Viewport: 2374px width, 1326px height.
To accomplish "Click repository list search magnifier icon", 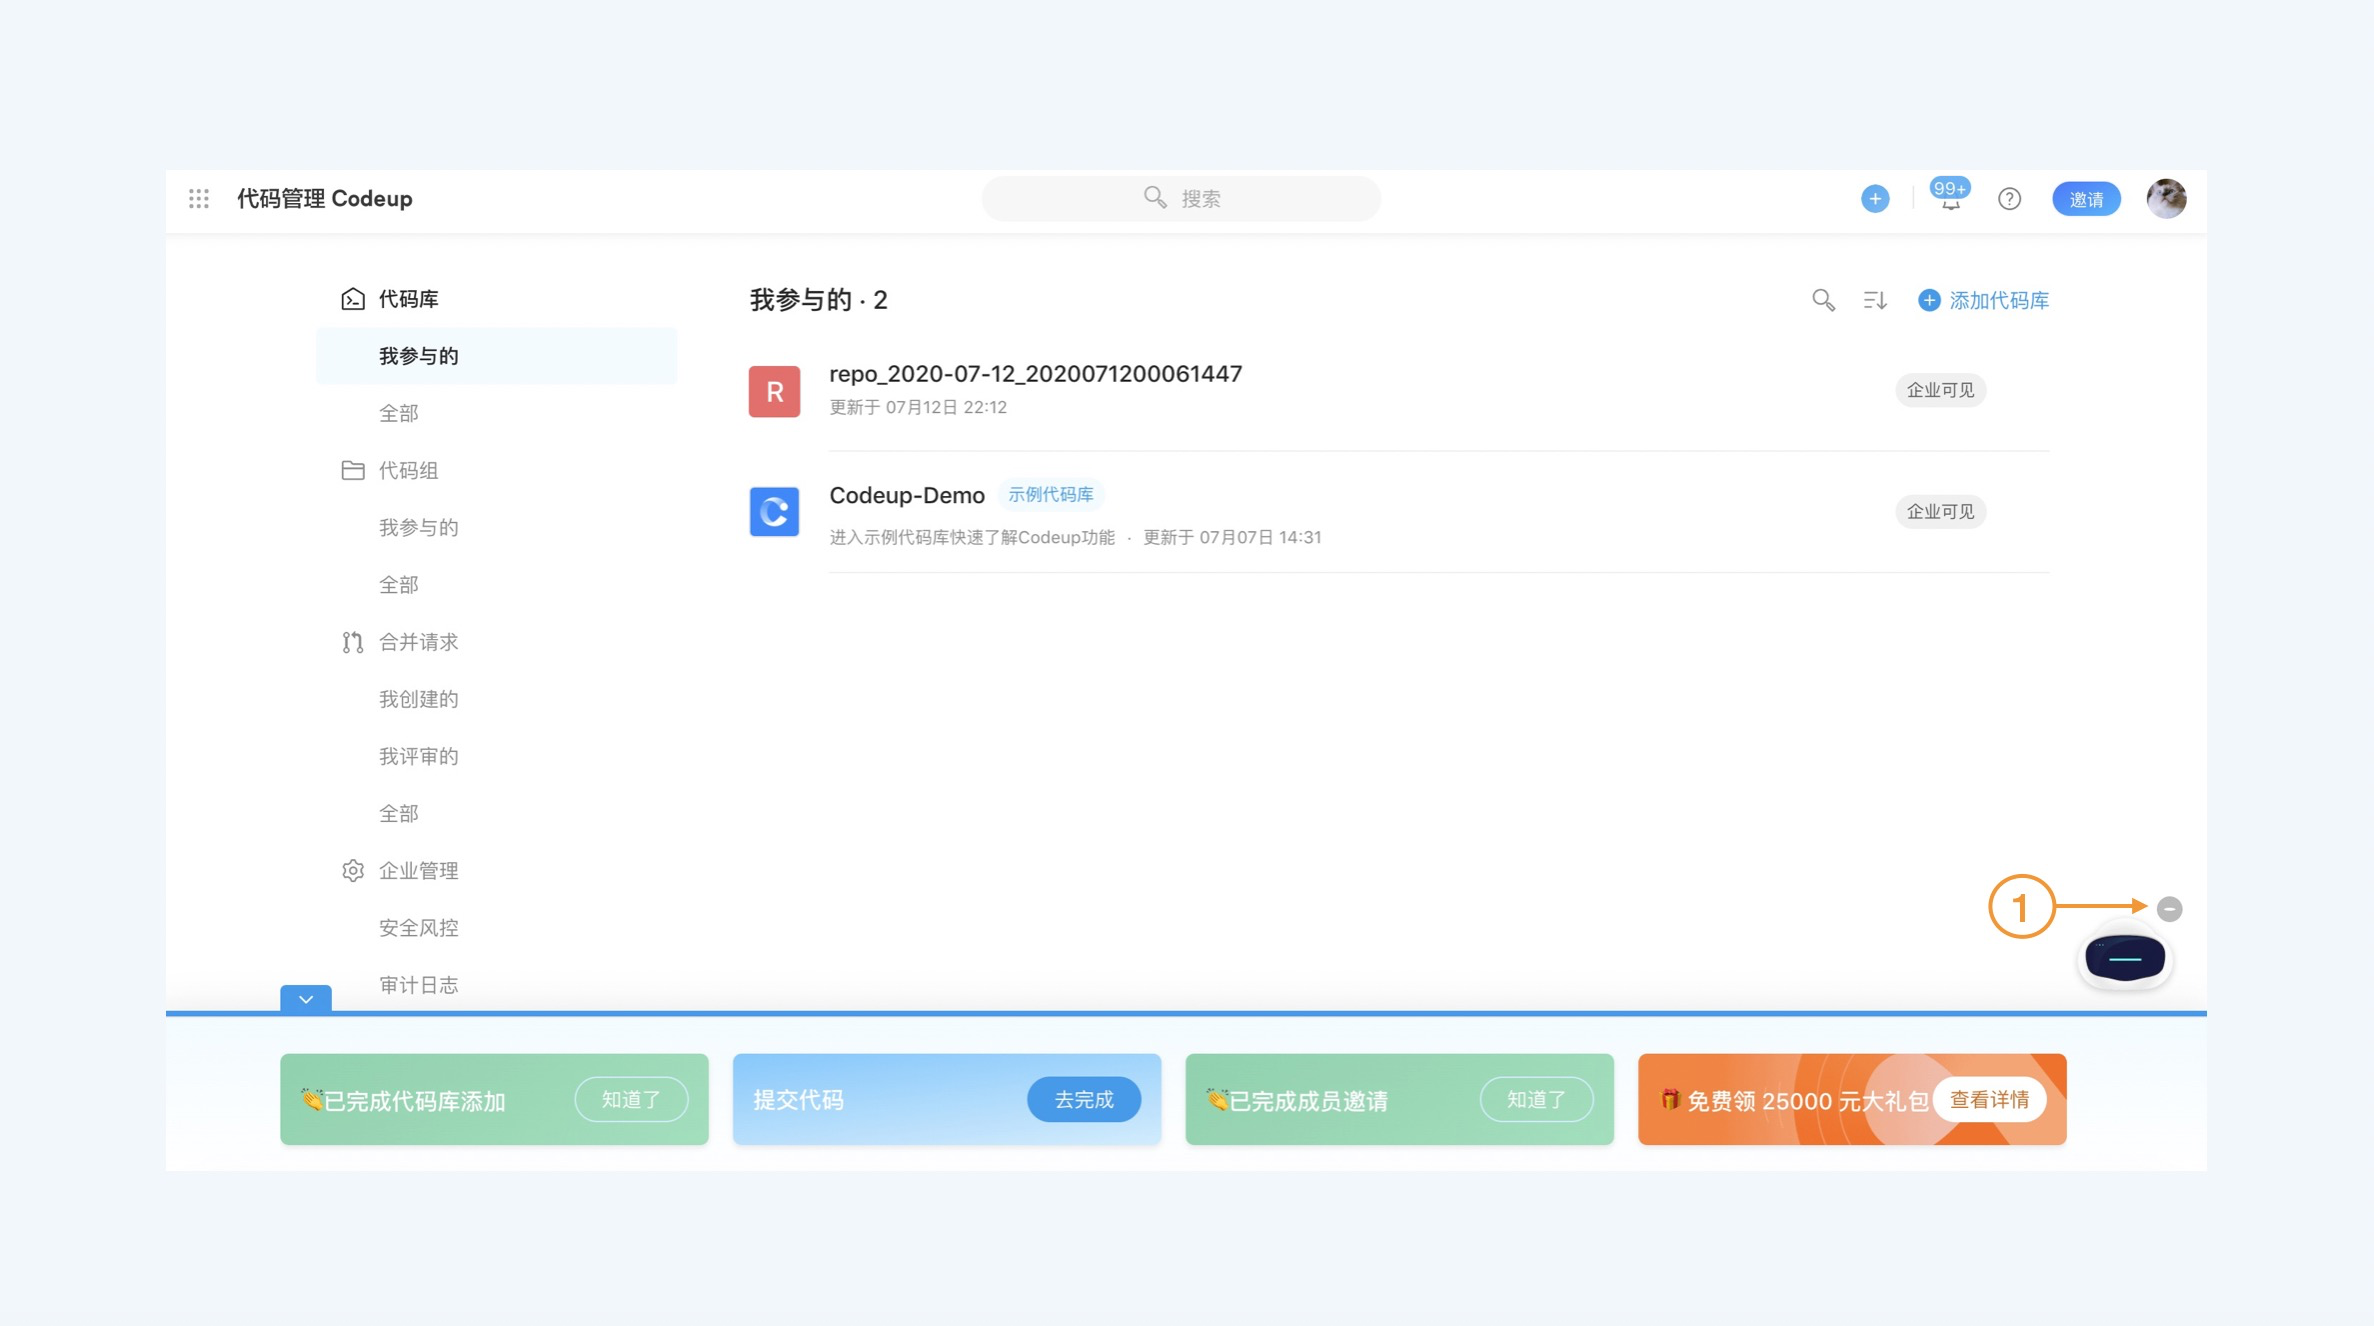I will (1823, 300).
